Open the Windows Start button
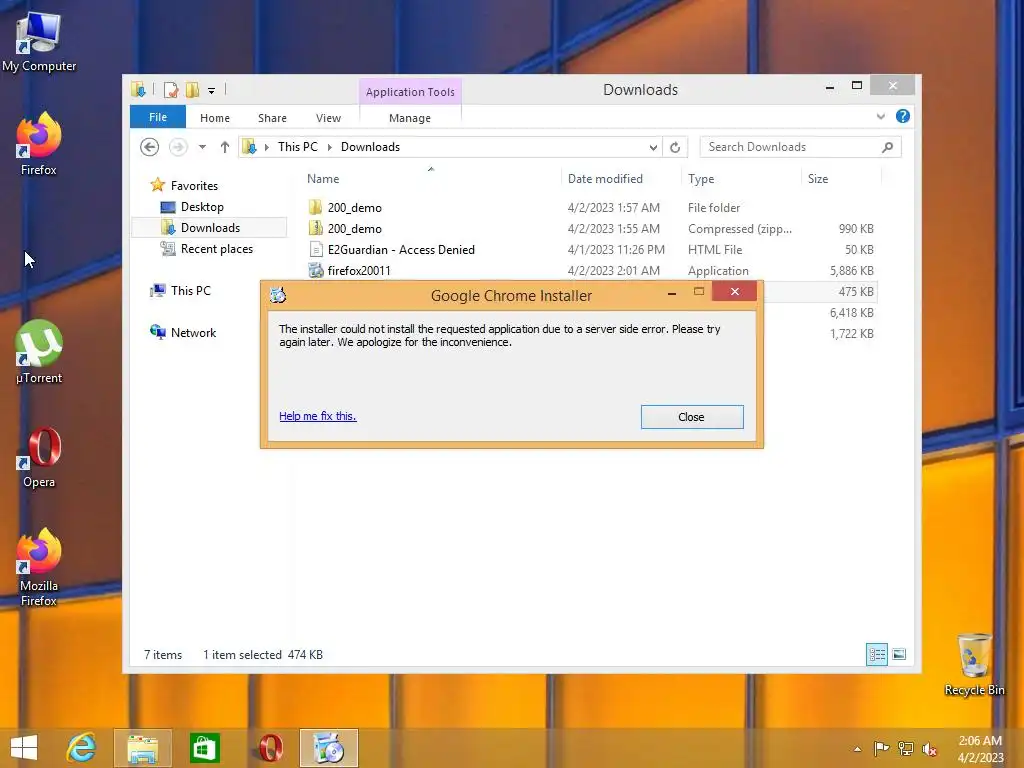Image resolution: width=1024 pixels, height=768 pixels. click(24, 748)
